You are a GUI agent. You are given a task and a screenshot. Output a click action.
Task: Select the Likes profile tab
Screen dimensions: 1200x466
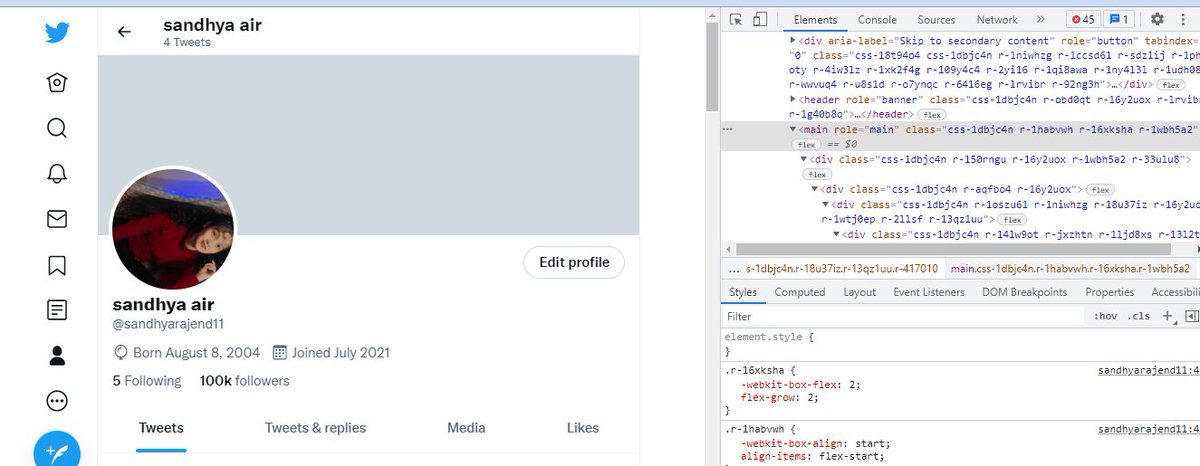pos(582,428)
